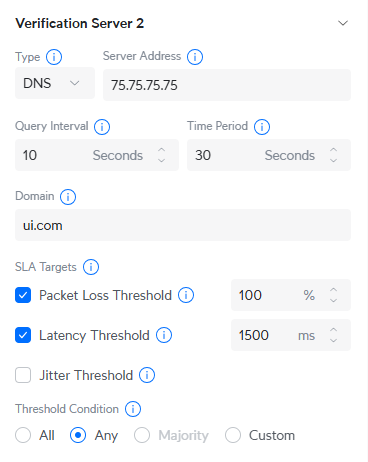
Task: Uncheck the Packet Loss Threshold checkbox
Action: pos(23,295)
